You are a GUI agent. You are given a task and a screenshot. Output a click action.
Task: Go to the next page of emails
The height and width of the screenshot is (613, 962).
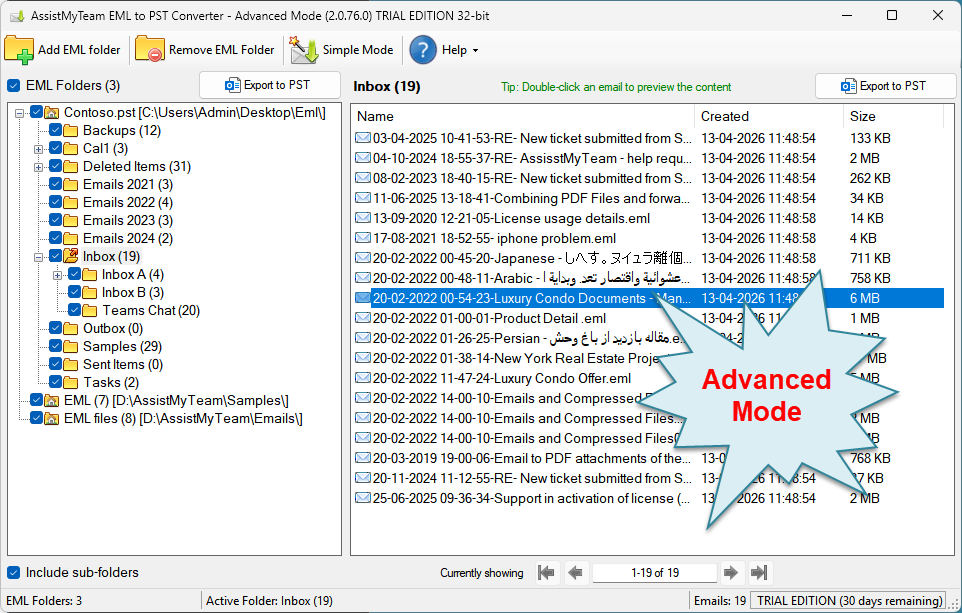click(x=731, y=573)
